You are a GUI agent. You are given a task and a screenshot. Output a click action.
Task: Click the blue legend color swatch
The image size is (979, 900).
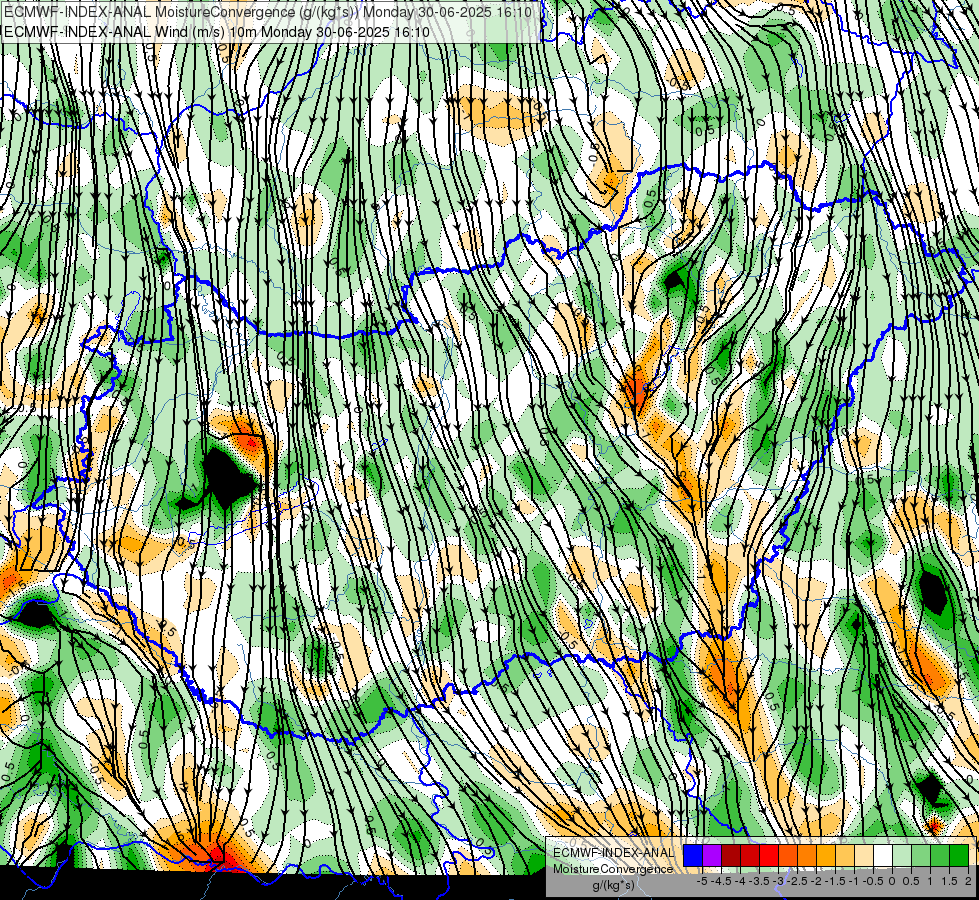click(x=693, y=855)
